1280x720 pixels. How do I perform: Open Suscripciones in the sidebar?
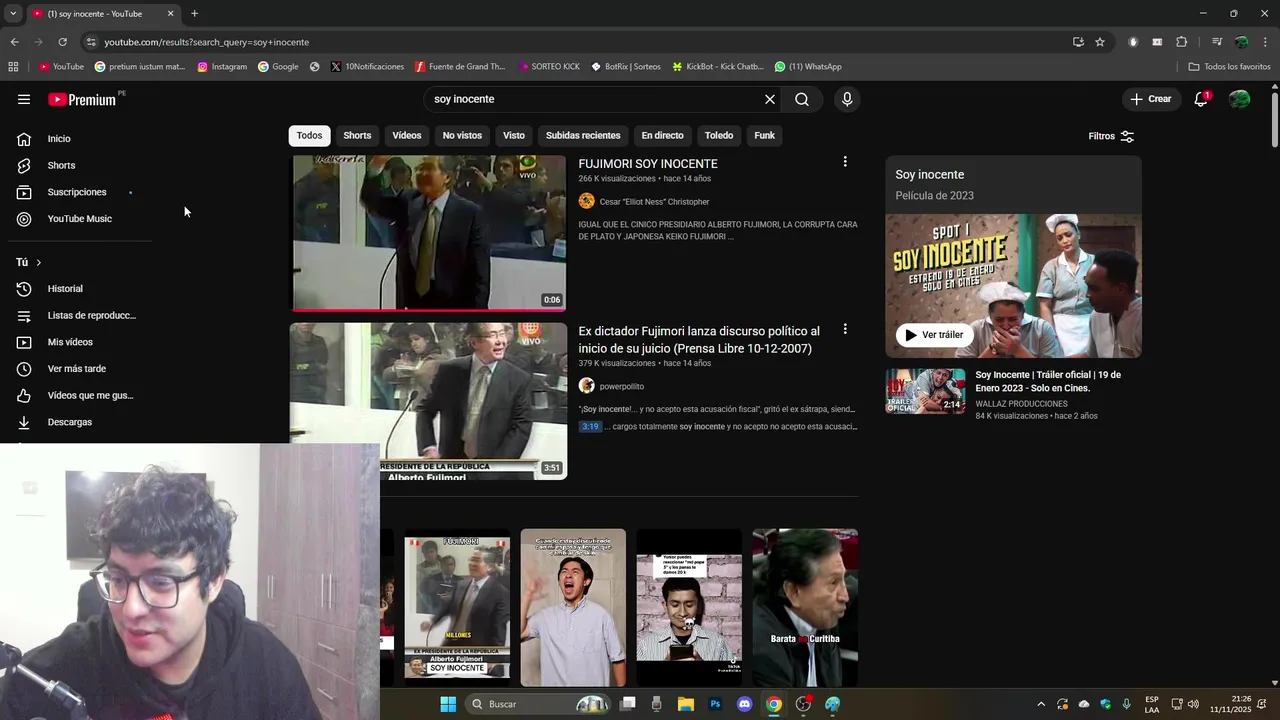click(x=76, y=192)
